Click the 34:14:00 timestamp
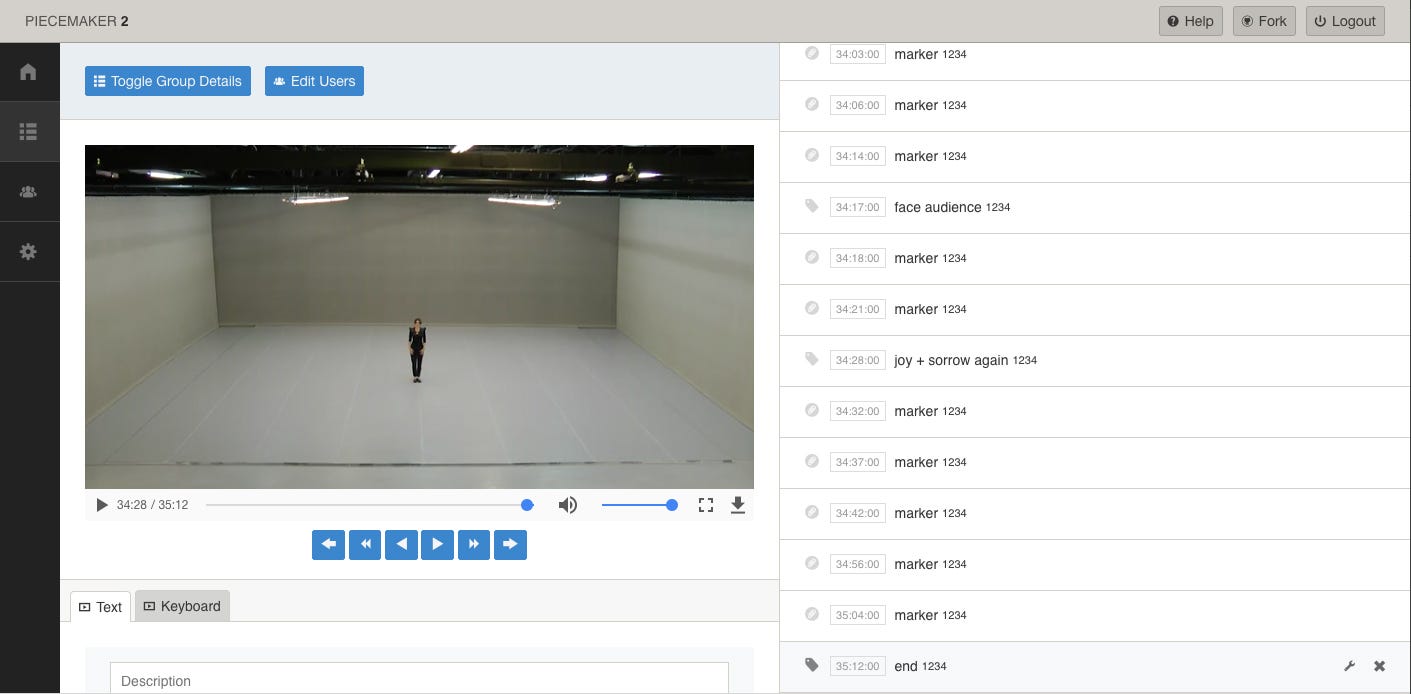Viewport: 1411px width, 694px height. 858,156
